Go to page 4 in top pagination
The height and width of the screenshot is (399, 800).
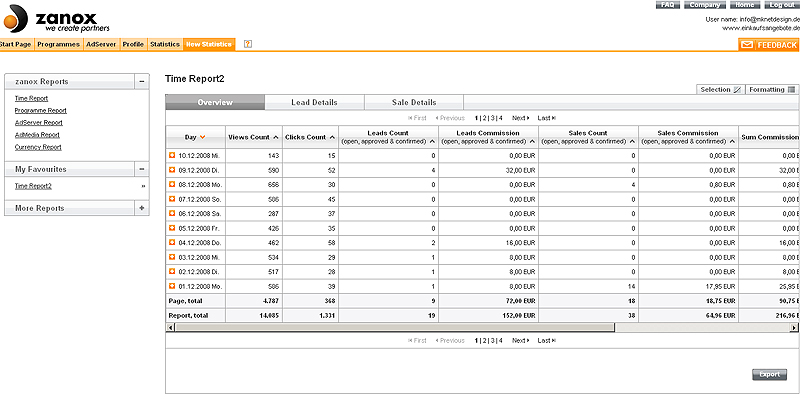[x=501, y=118]
